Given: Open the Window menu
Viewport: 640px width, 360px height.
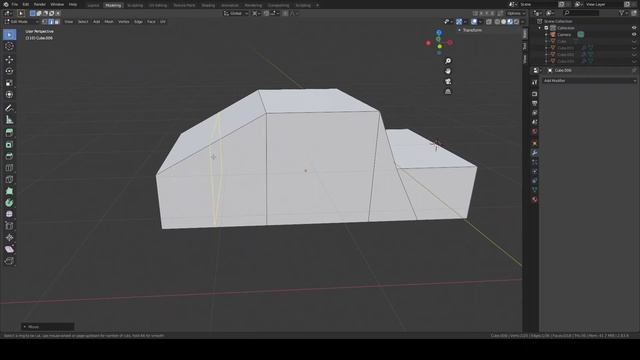Looking at the screenshot, I should click(x=57, y=4).
